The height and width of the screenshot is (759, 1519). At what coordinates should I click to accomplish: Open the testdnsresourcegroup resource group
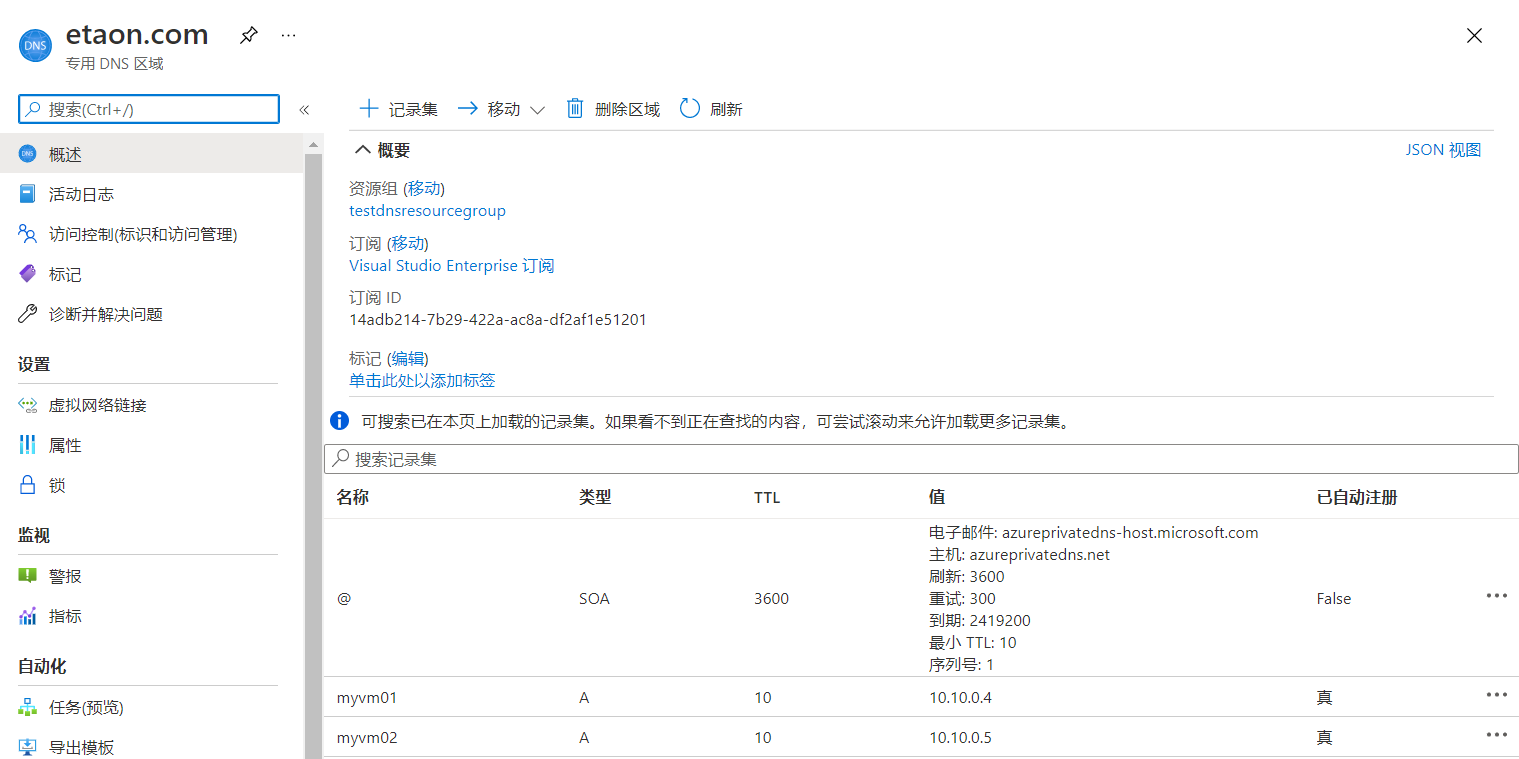click(427, 211)
